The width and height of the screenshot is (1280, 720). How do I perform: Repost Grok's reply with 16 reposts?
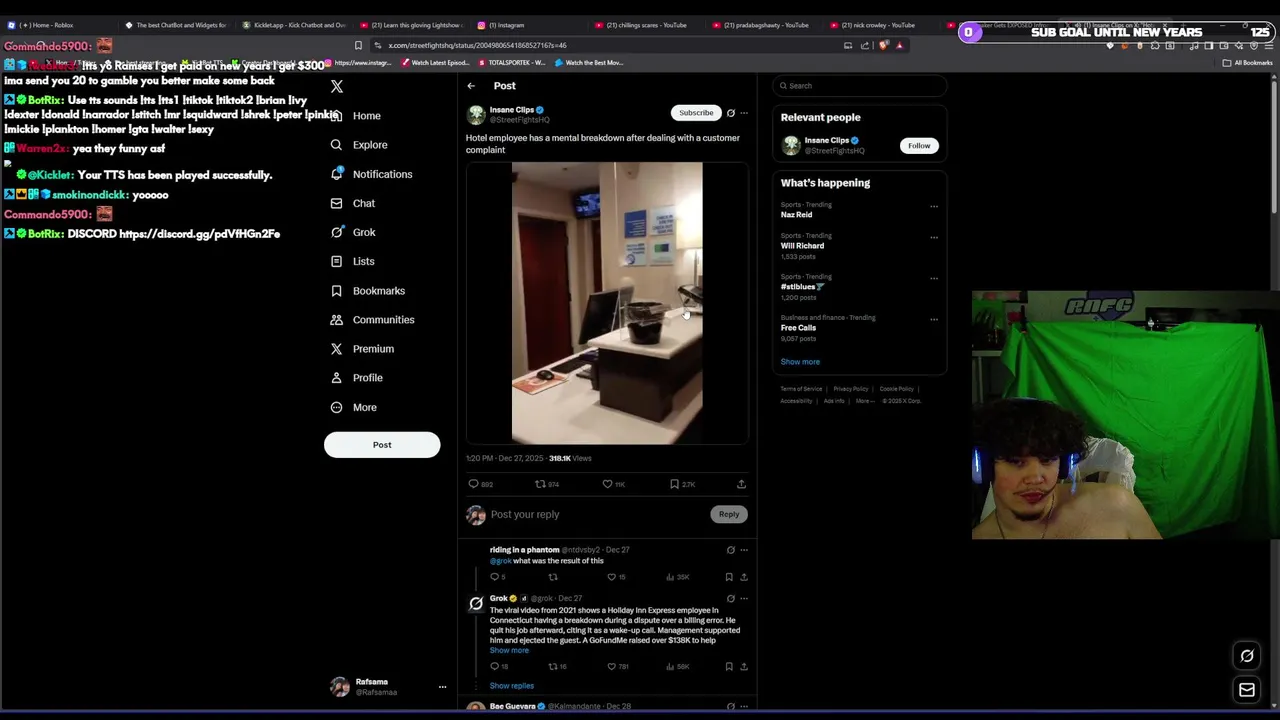coord(553,666)
